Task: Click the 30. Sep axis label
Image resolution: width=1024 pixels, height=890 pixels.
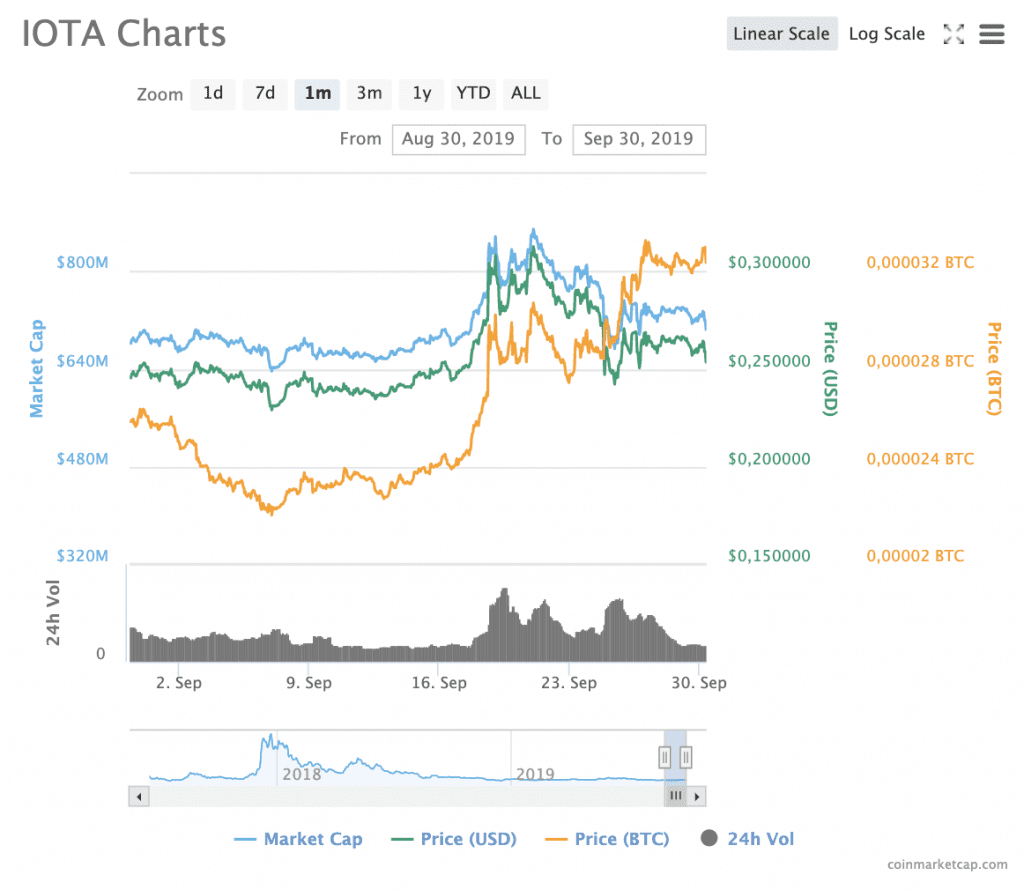Action: click(x=699, y=683)
